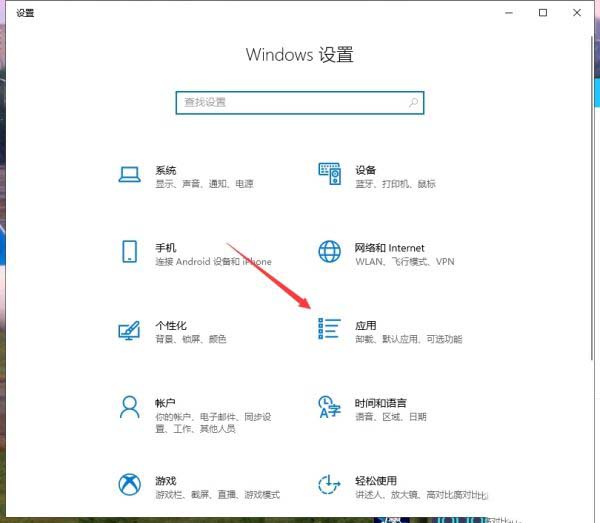This screenshot has width=600, height=523.
Task: Click the 时间和语言 clock icon
Action: click(x=329, y=407)
